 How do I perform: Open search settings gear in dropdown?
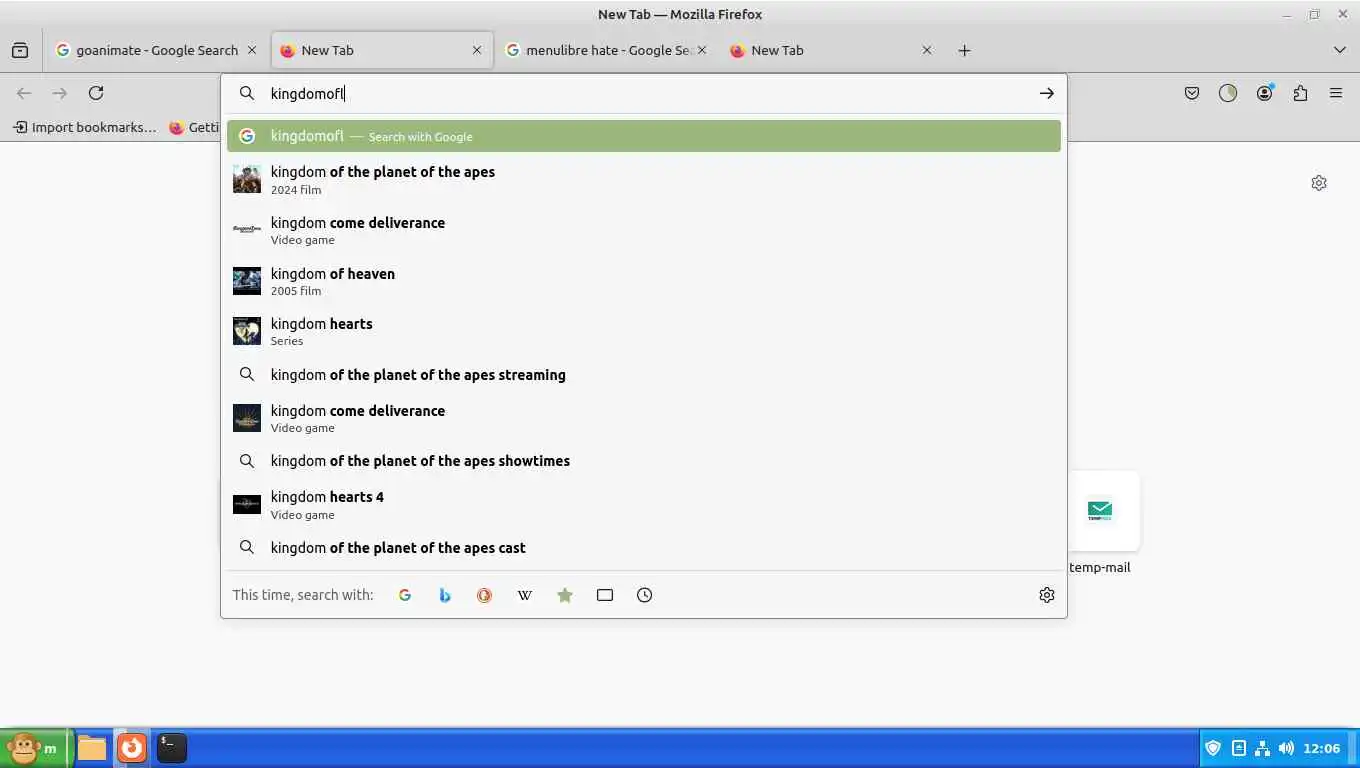point(1047,595)
